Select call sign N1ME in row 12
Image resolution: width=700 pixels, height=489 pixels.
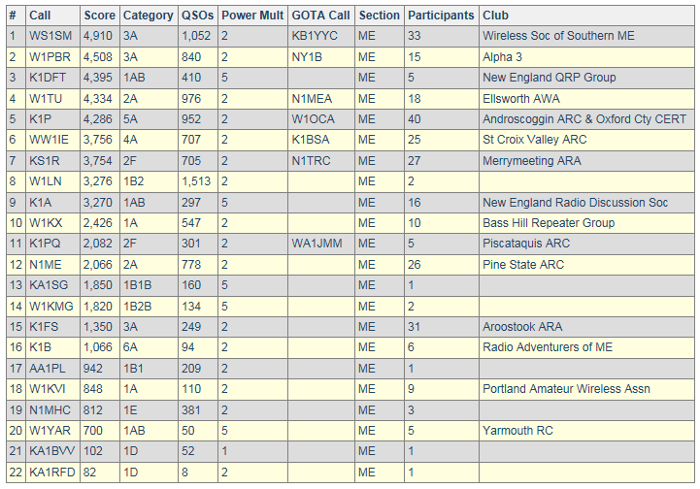pyautogui.click(x=45, y=264)
